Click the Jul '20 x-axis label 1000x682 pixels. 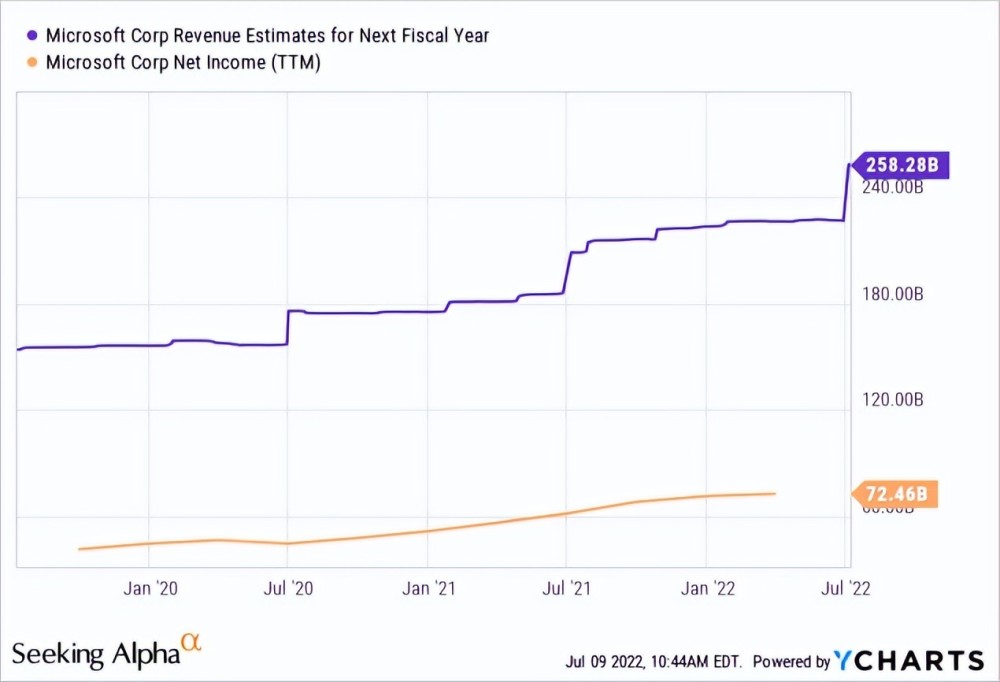tap(288, 588)
